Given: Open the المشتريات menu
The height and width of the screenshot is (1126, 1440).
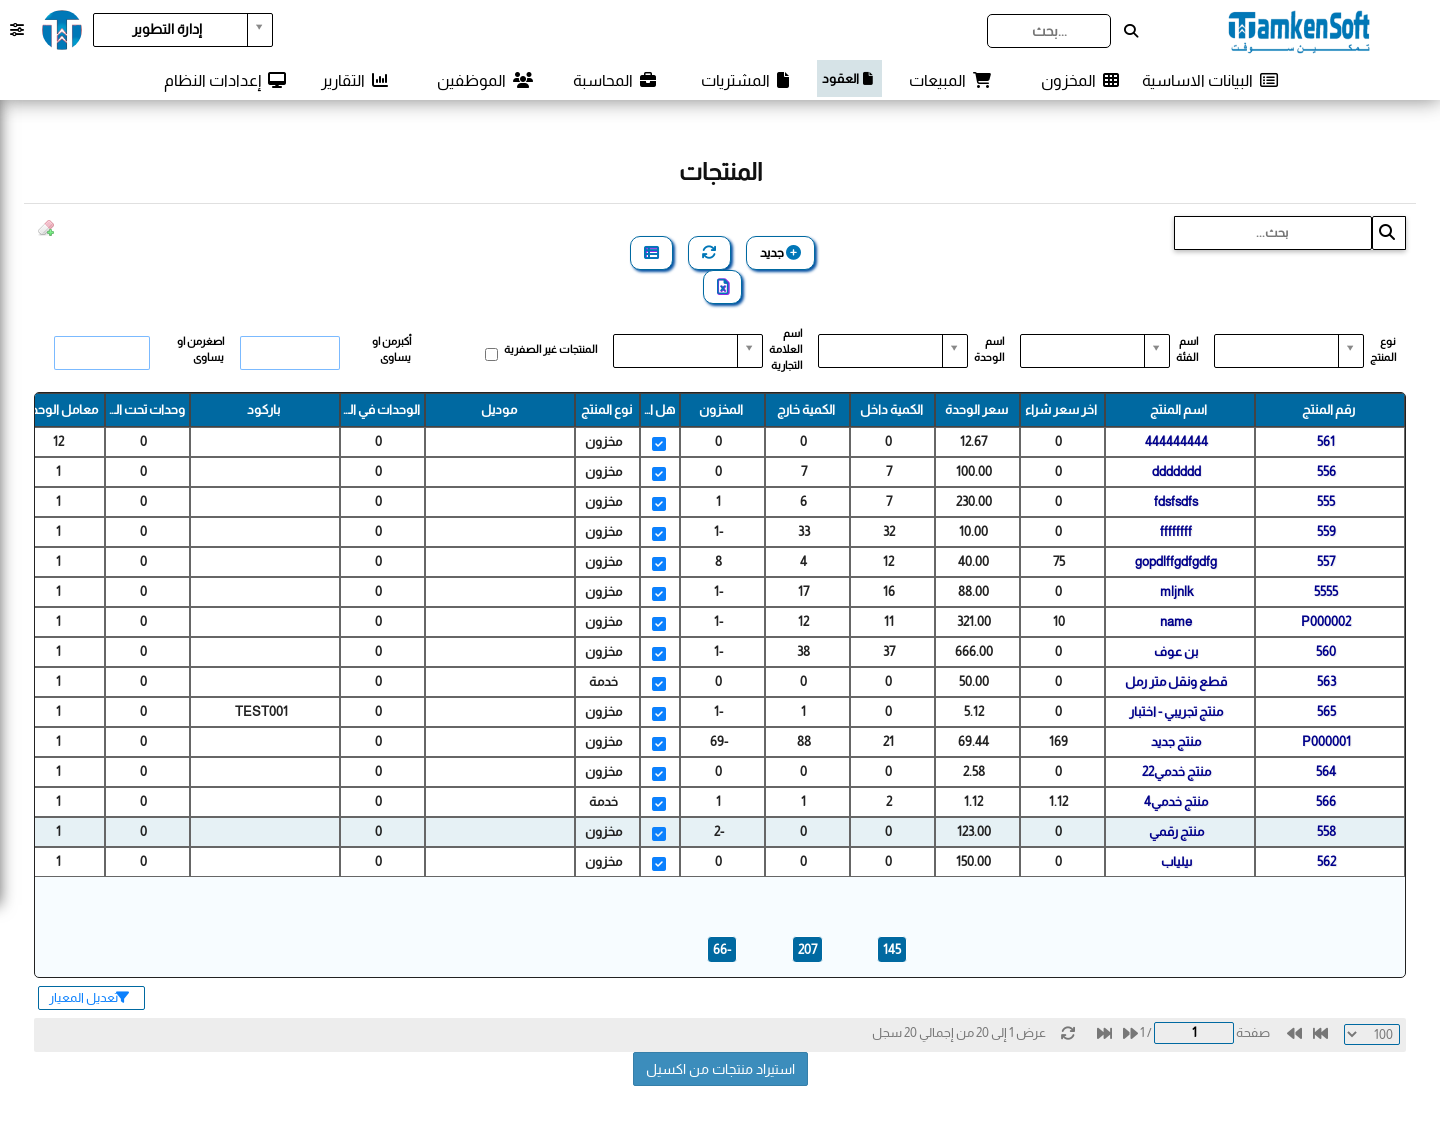Looking at the screenshot, I should (745, 80).
